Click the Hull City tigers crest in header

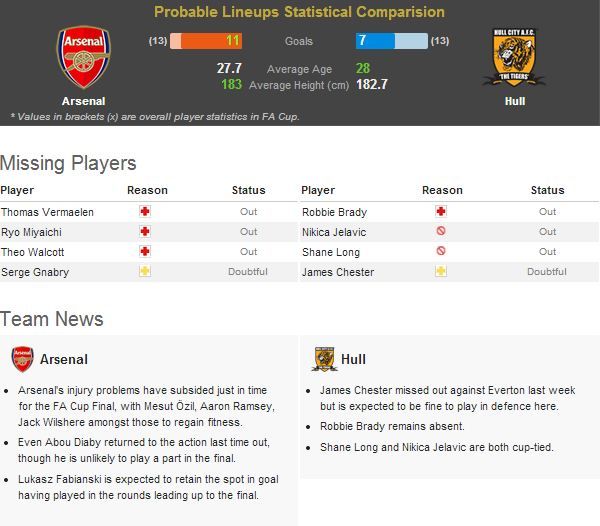point(514,57)
